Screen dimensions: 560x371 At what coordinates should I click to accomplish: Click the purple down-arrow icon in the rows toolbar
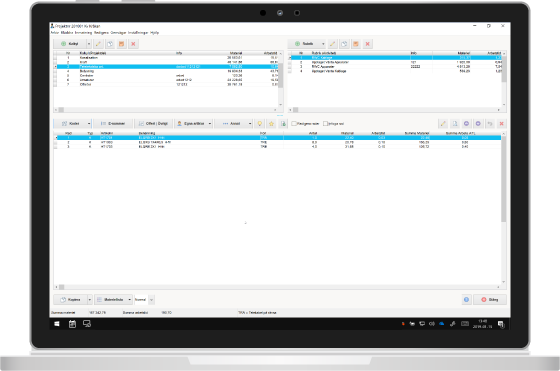[478, 124]
